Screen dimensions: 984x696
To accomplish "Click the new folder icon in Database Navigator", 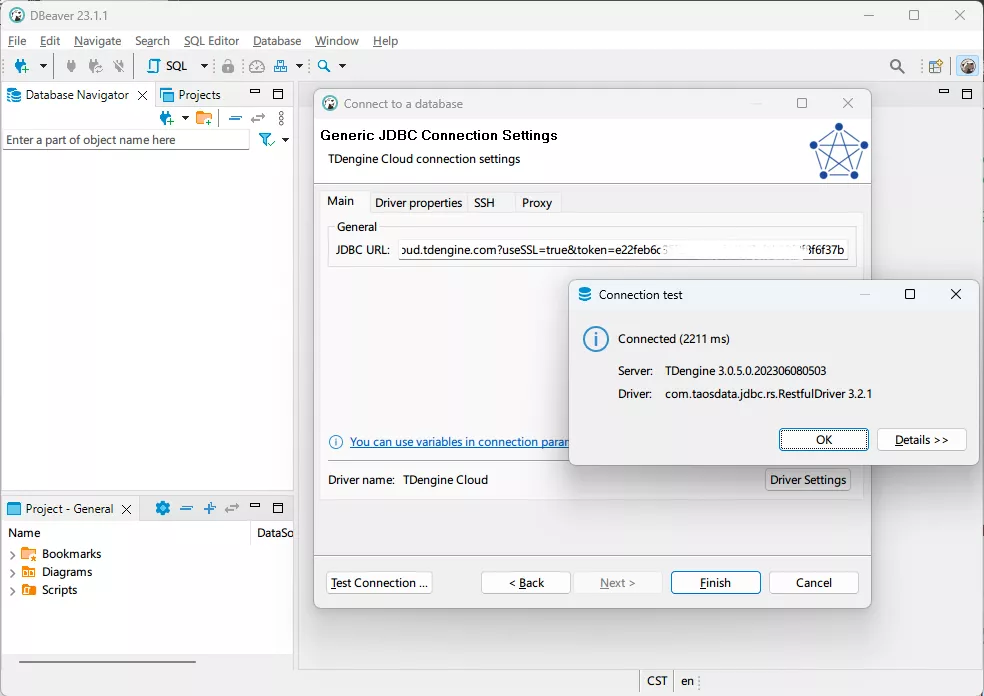I will tap(204, 118).
